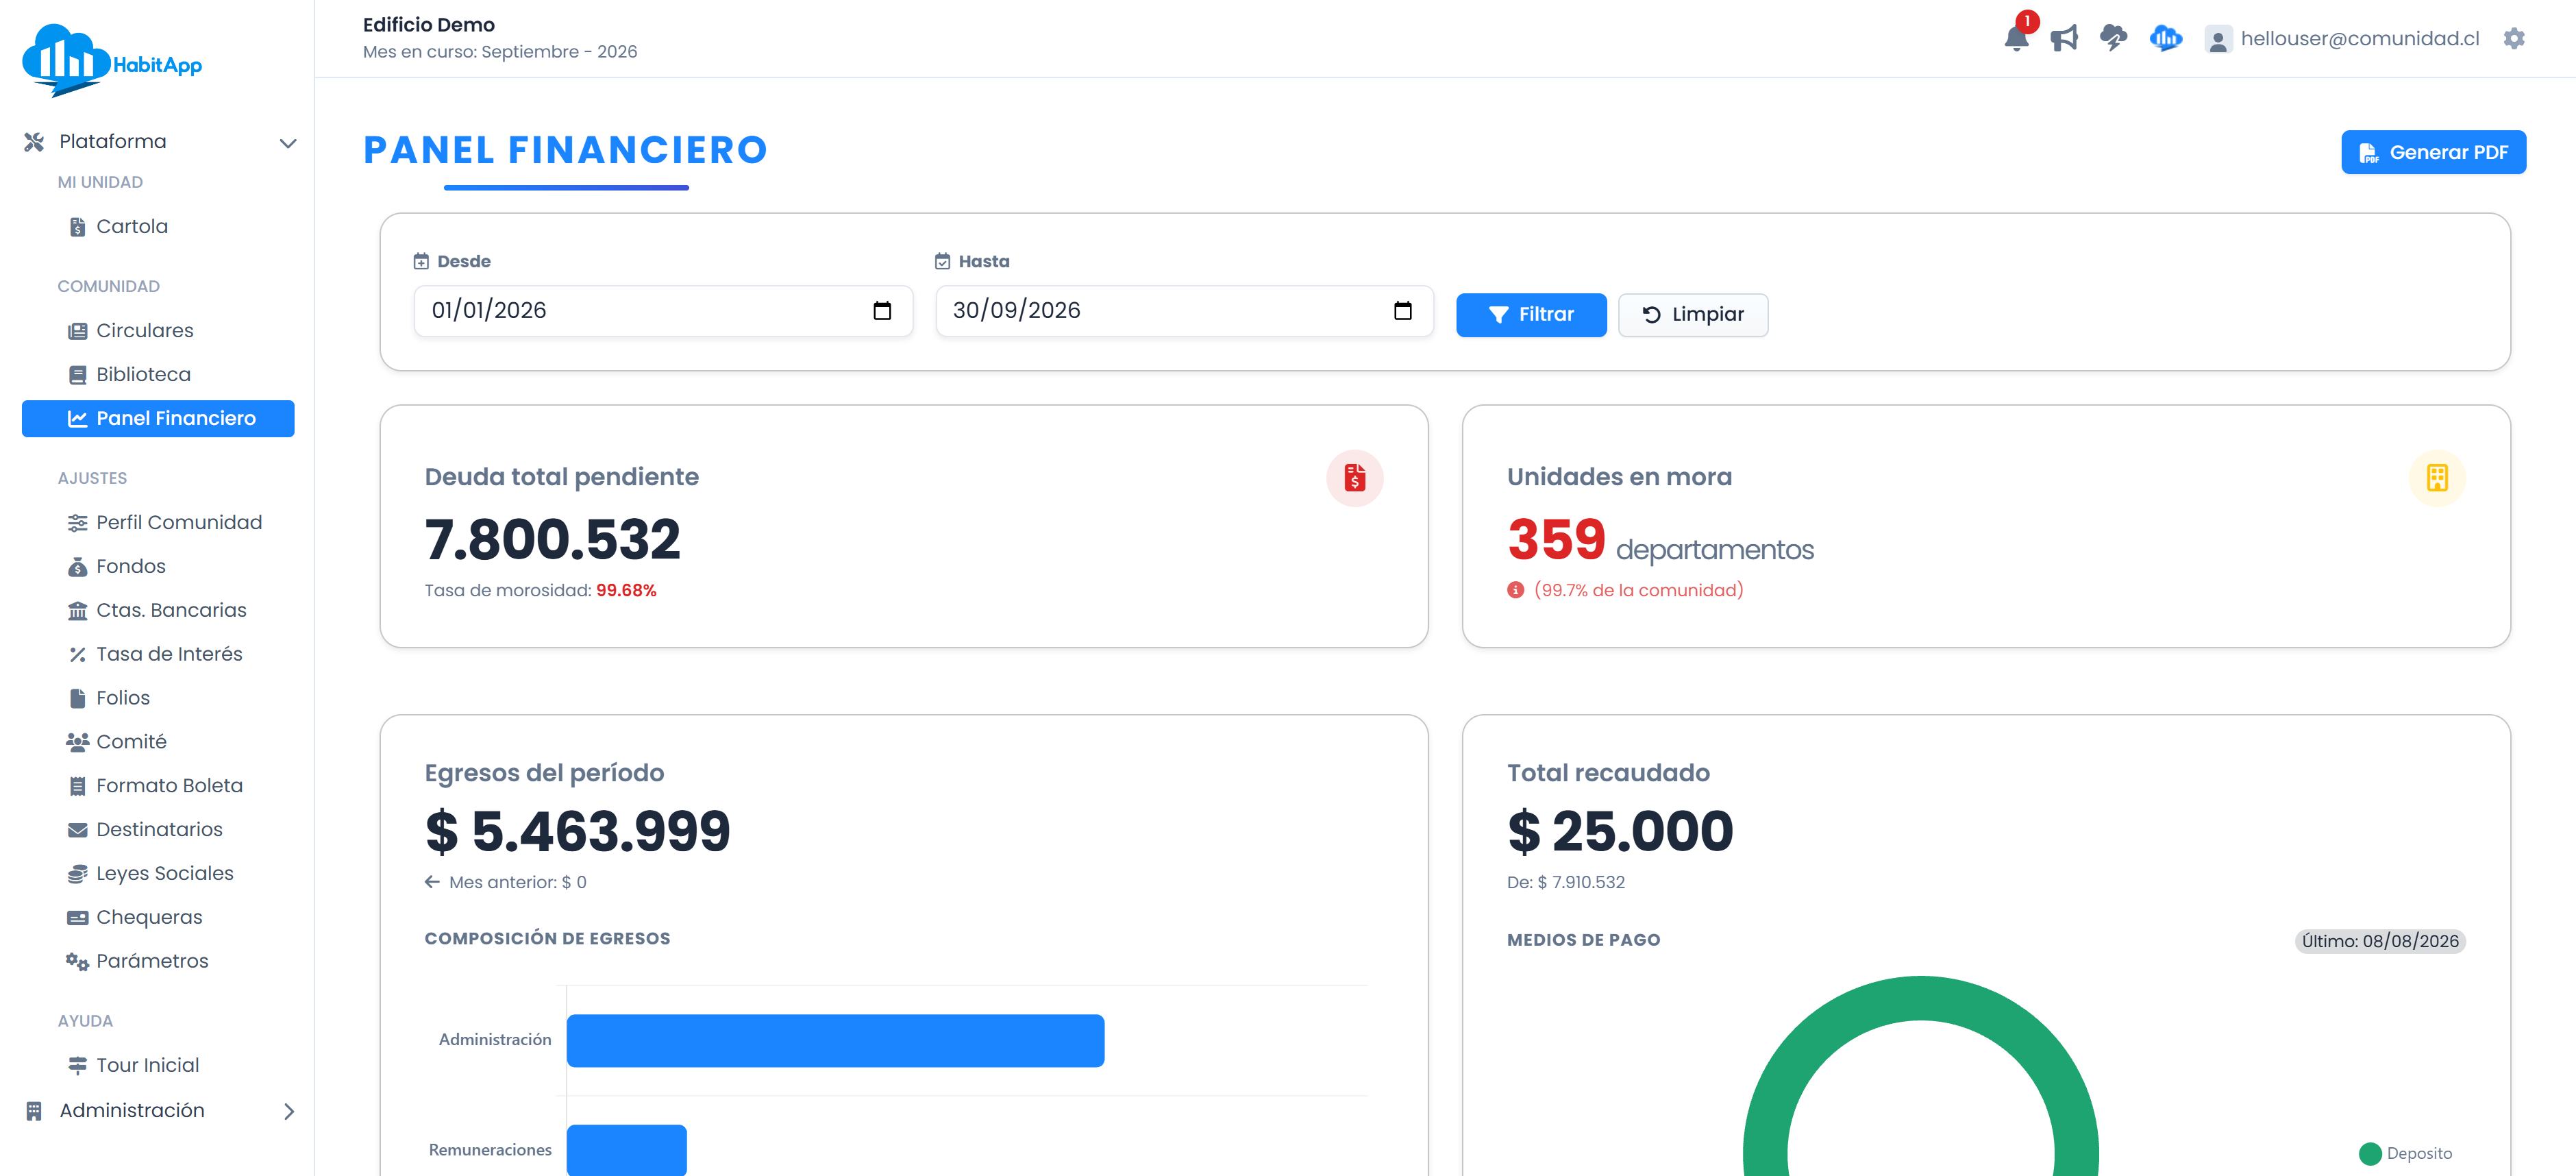
Task: Click the Mes anterior left arrow icon
Action: [x=432, y=882]
